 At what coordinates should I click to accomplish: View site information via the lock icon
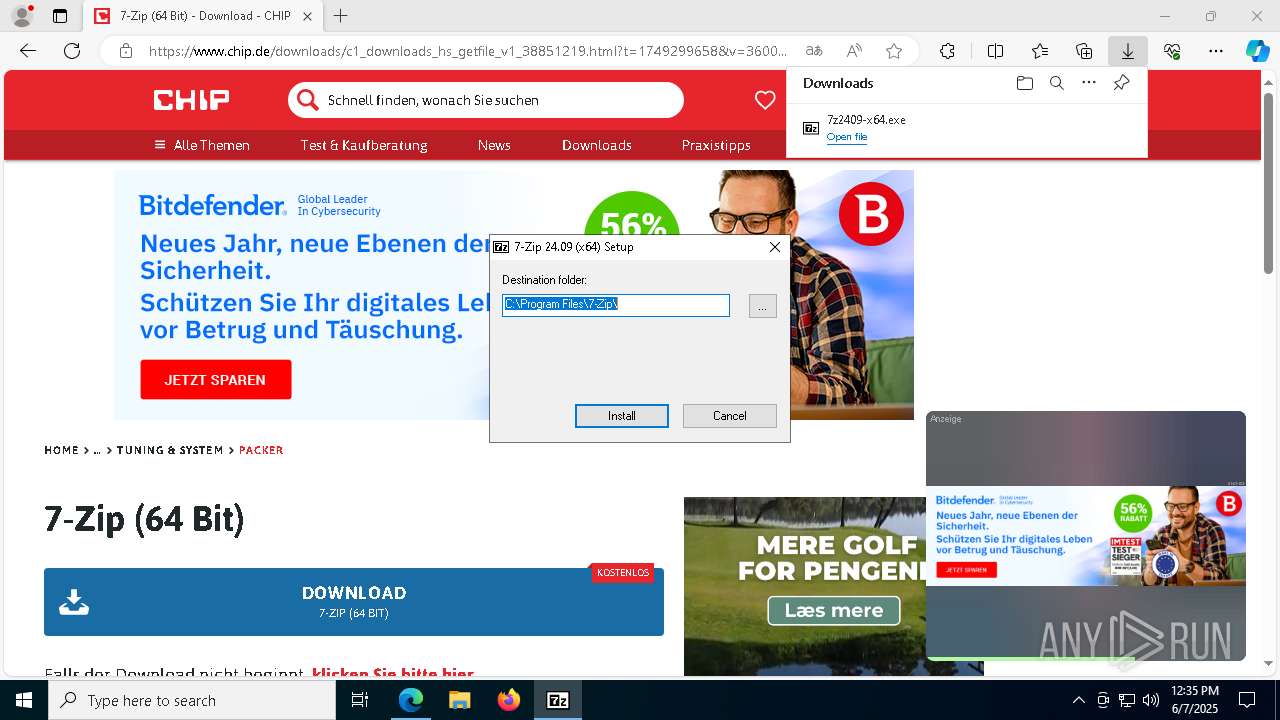coord(126,51)
